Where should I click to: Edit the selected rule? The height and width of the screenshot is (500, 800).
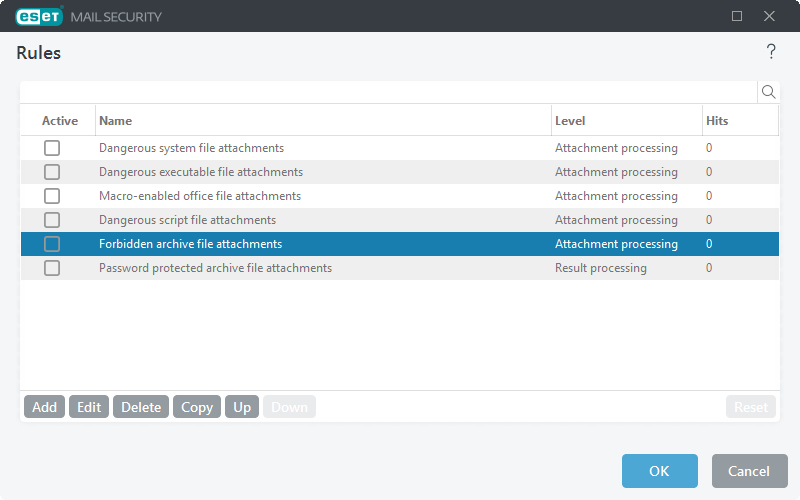[89, 407]
